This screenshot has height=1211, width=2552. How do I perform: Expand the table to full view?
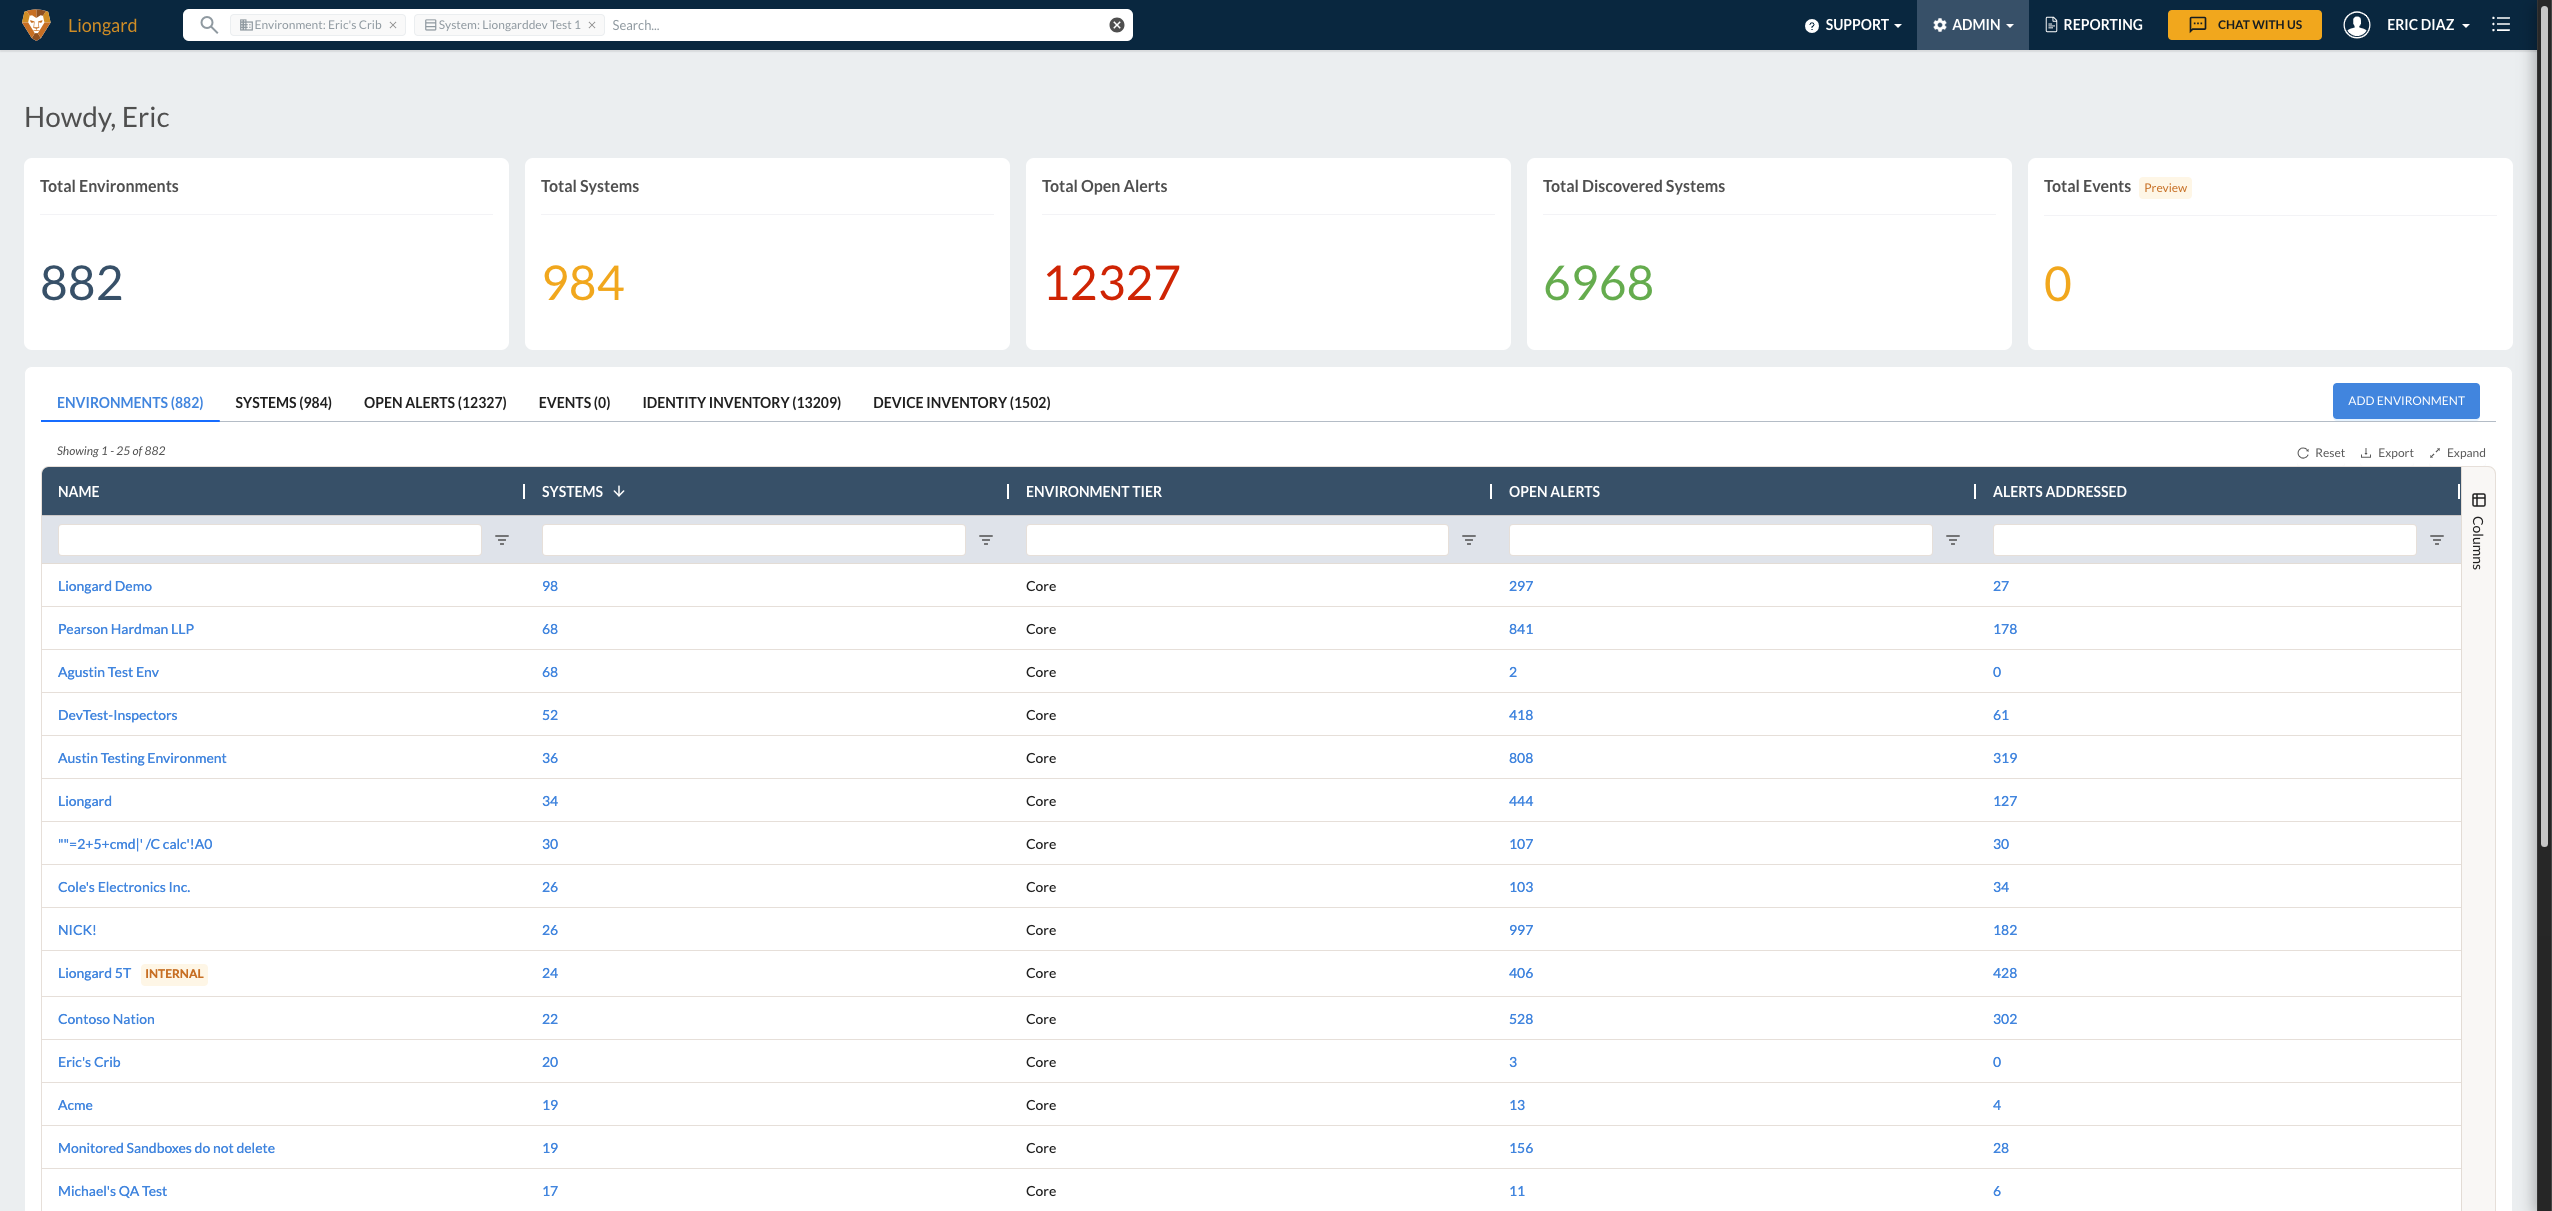tap(2457, 453)
